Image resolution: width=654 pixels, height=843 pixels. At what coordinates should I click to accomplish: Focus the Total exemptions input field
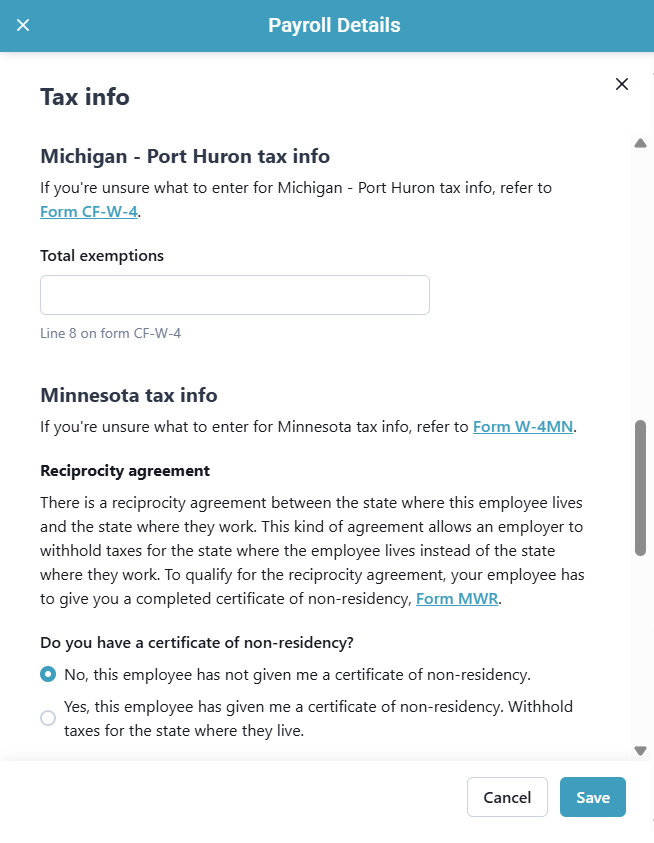tap(235, 295)
